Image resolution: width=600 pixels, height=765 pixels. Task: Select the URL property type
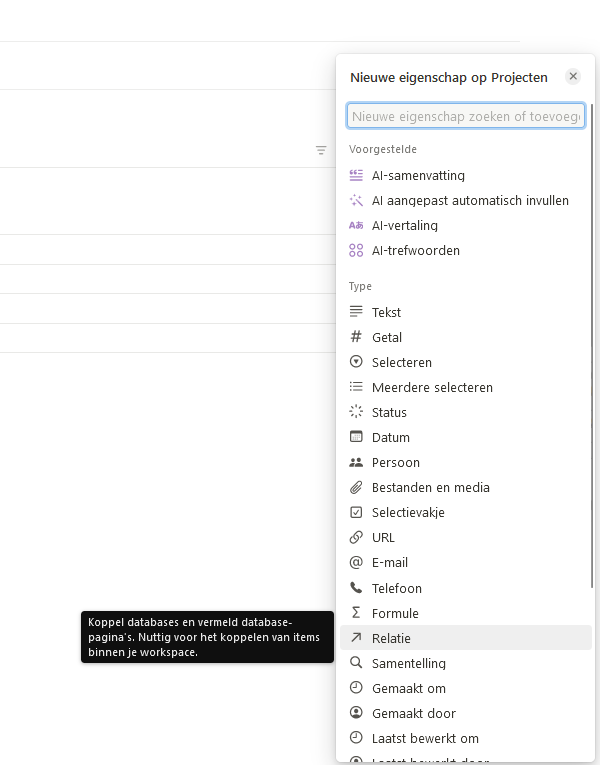pyautogui.click(x=466, y=537)
